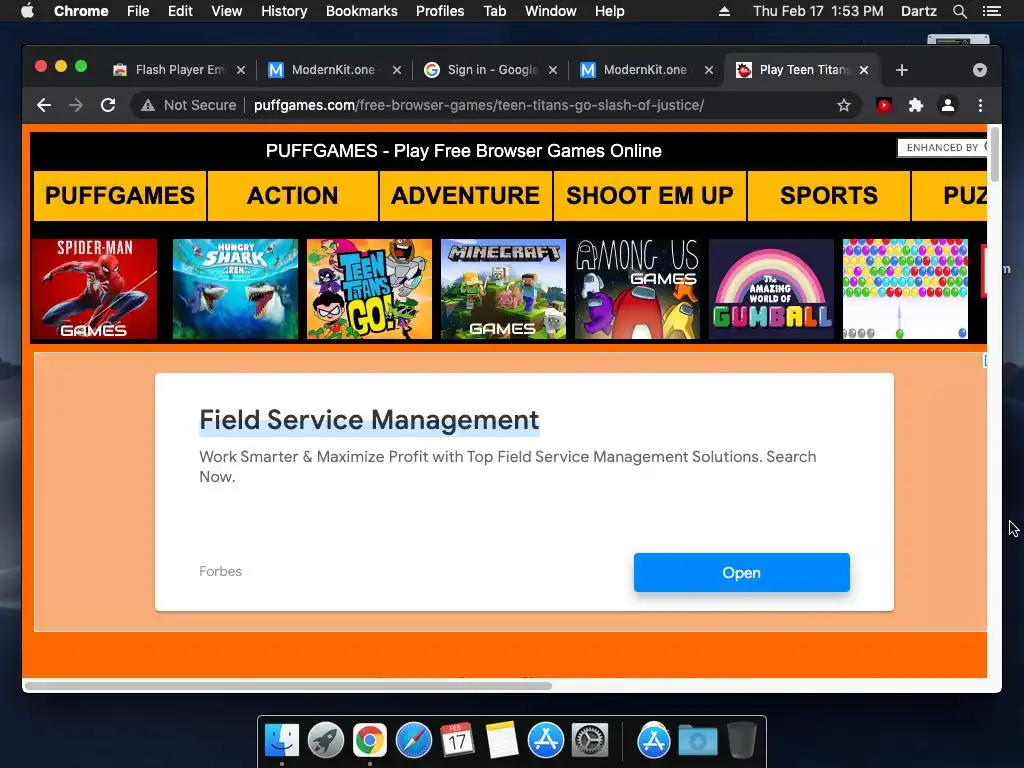Open Safari from the Dock

[413, 741]
